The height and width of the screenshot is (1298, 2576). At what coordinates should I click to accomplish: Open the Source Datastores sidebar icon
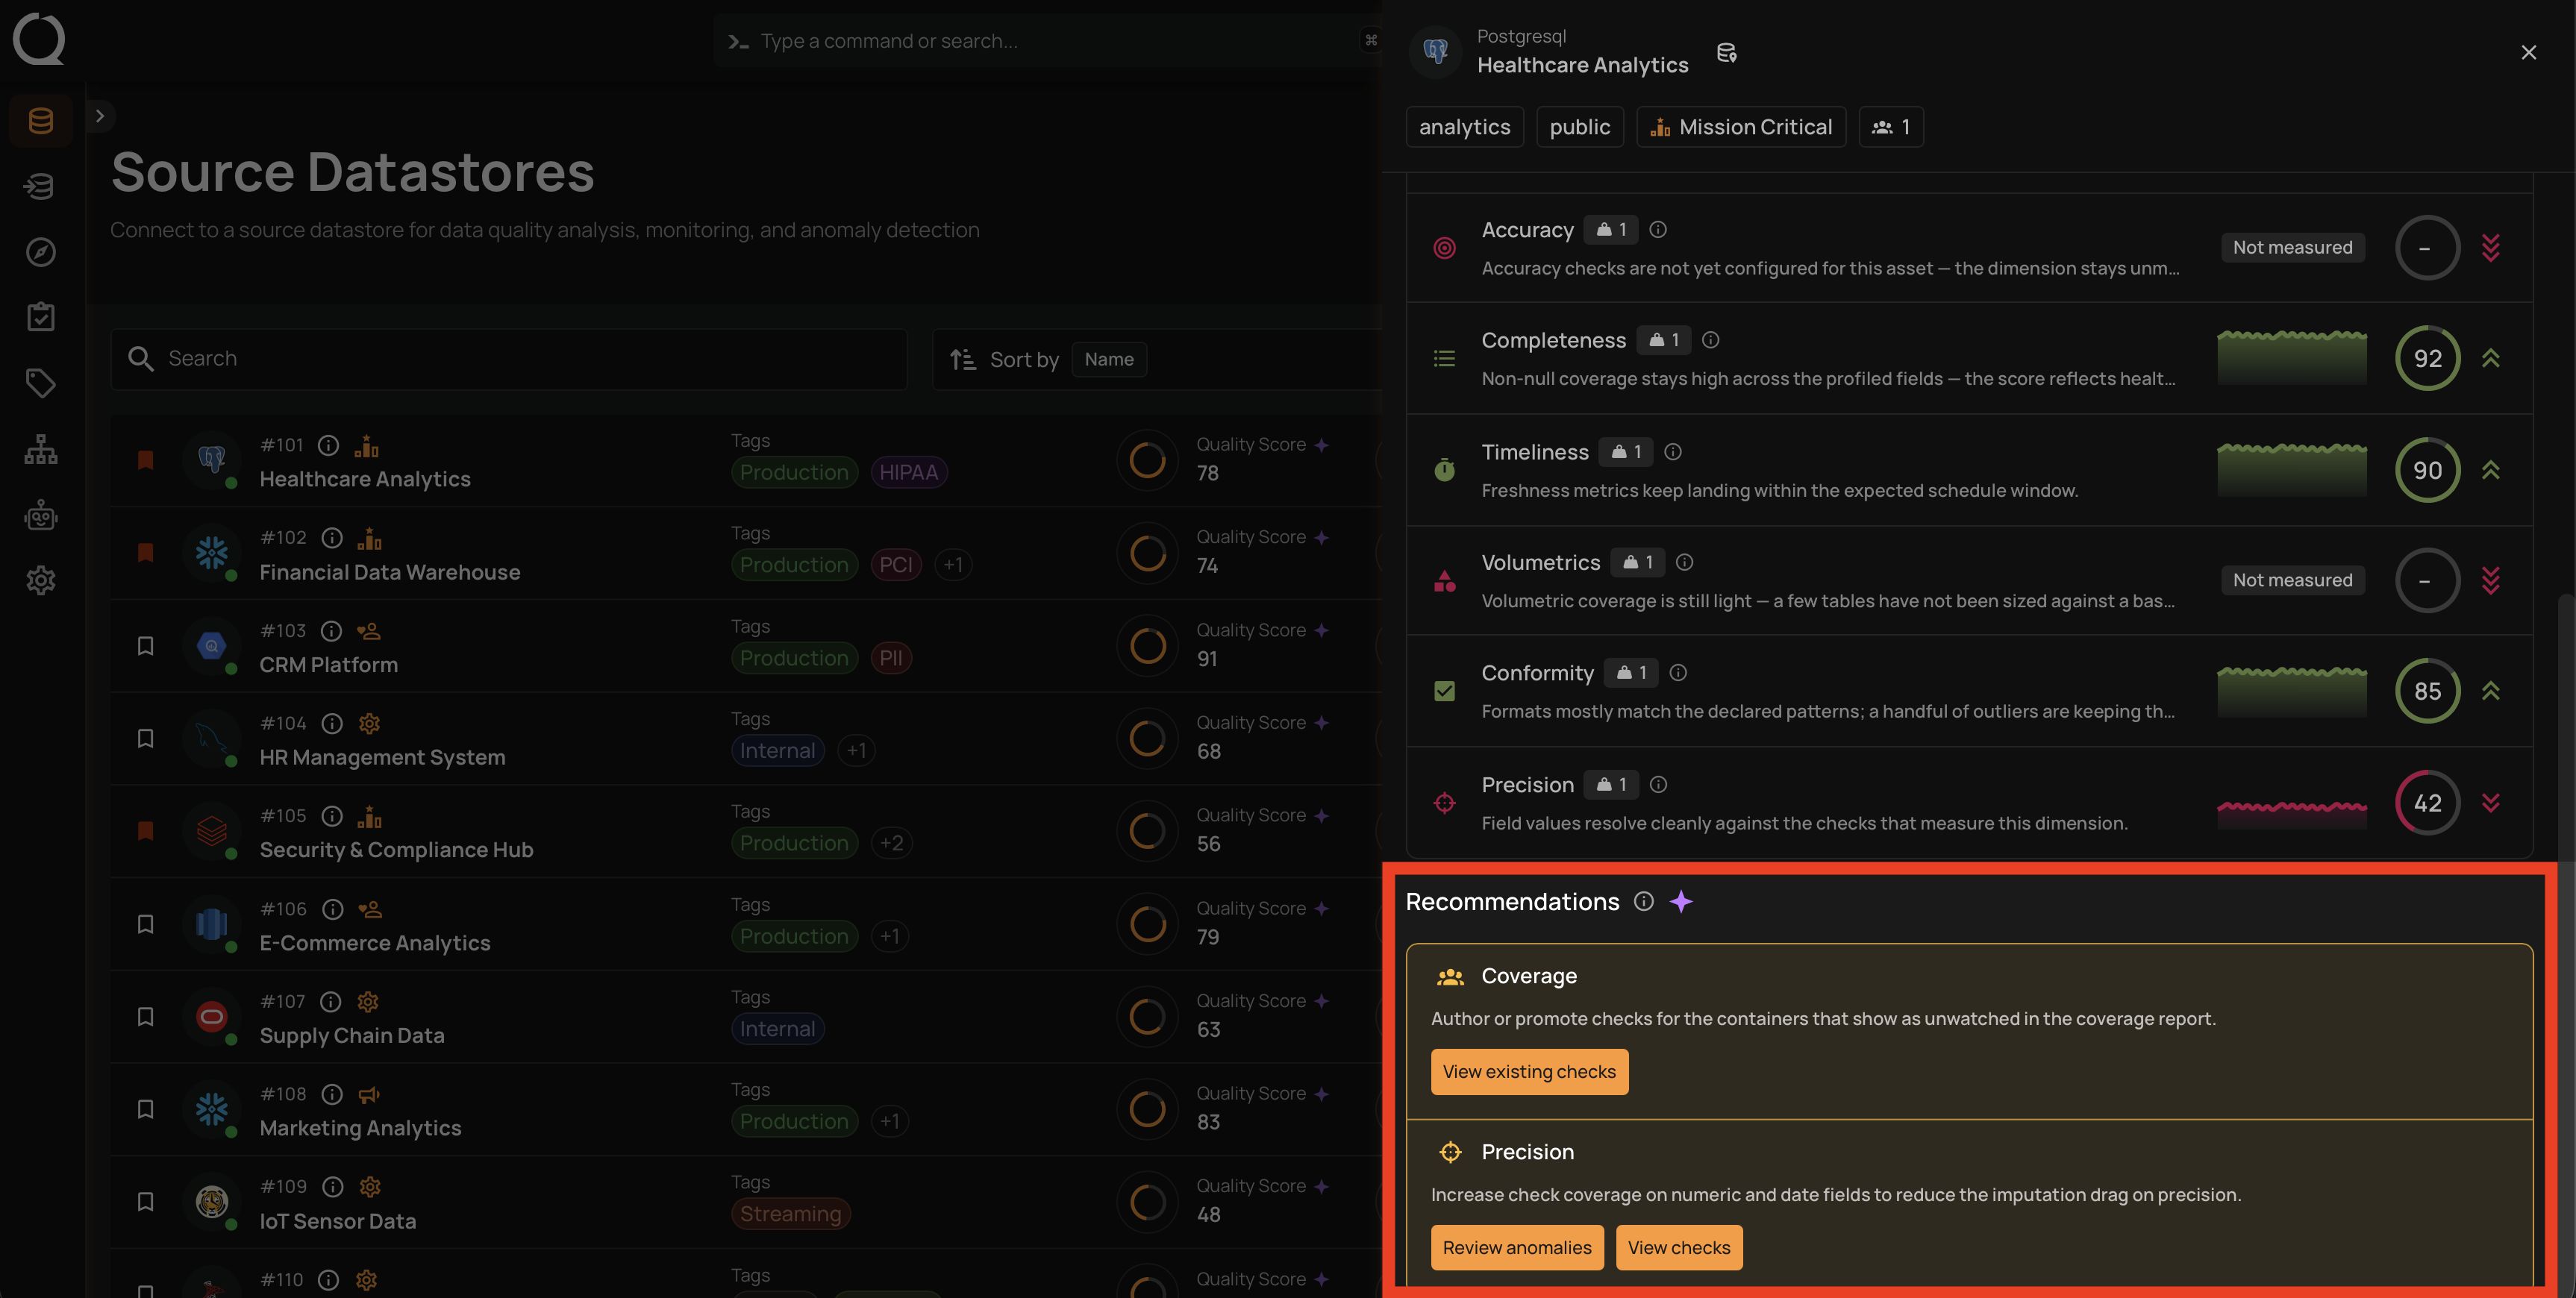[x=41, y=121]
